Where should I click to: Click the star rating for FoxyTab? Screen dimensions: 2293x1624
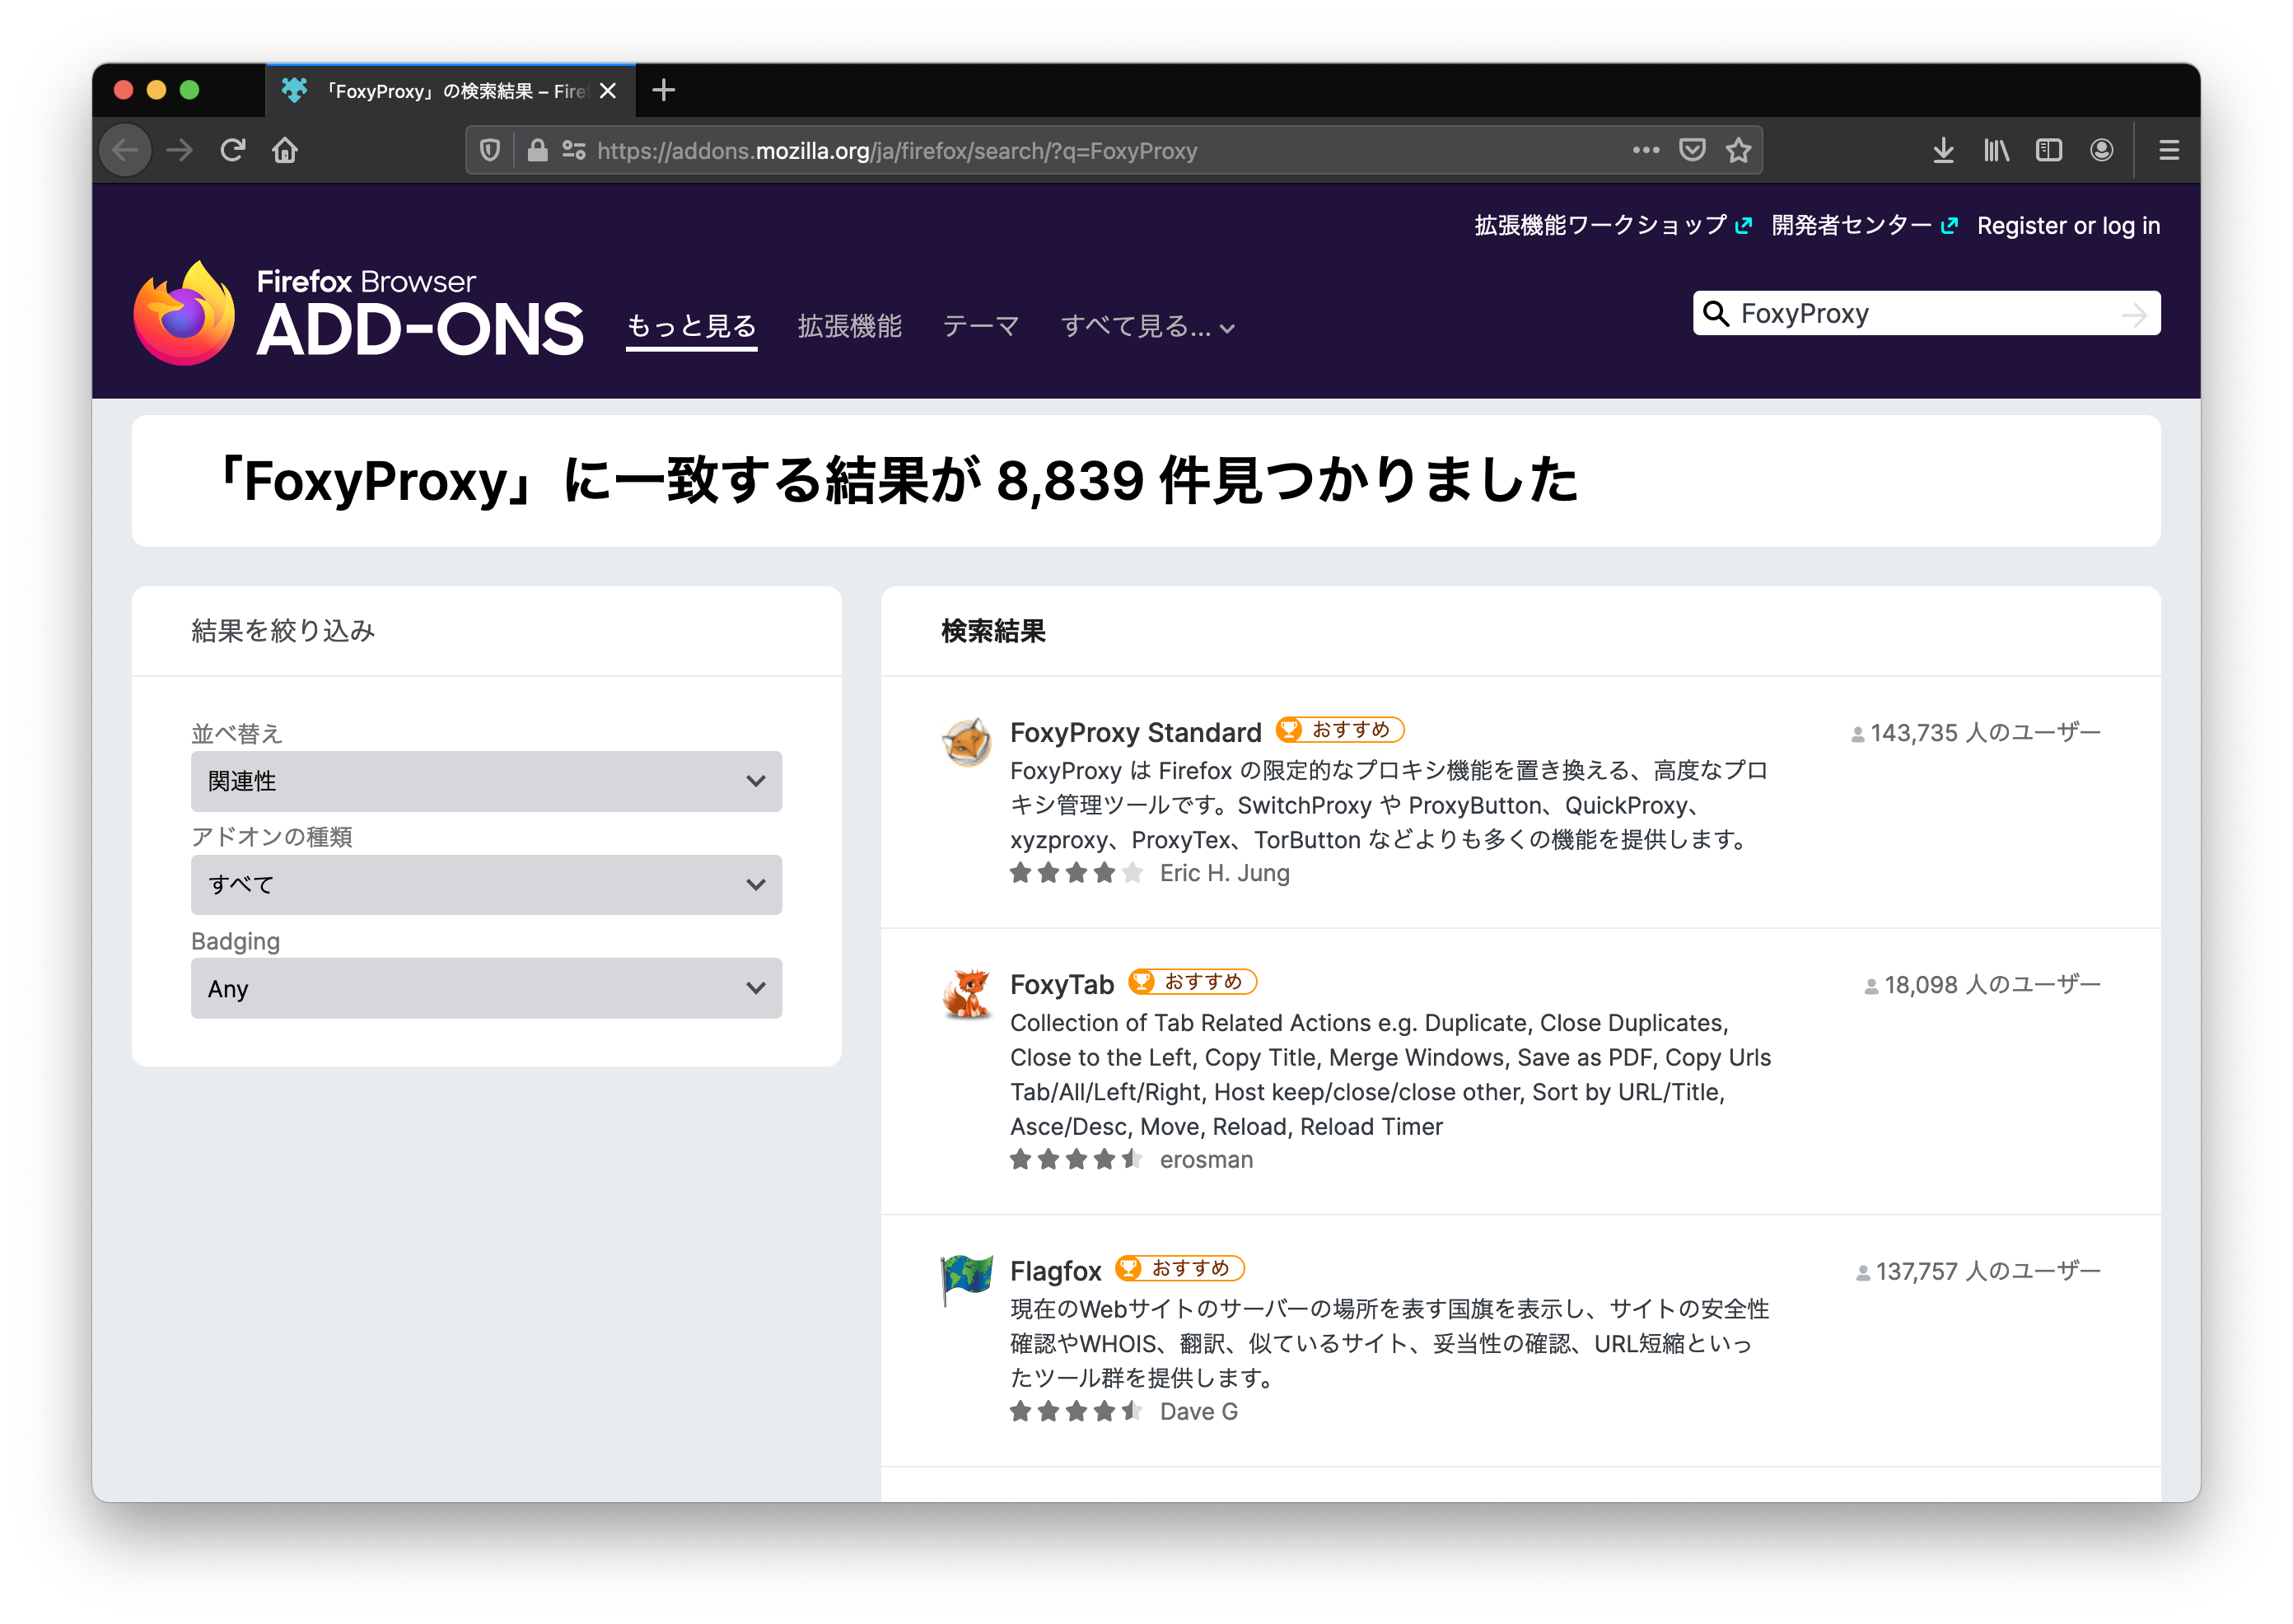click(x=1077, y=1160)
